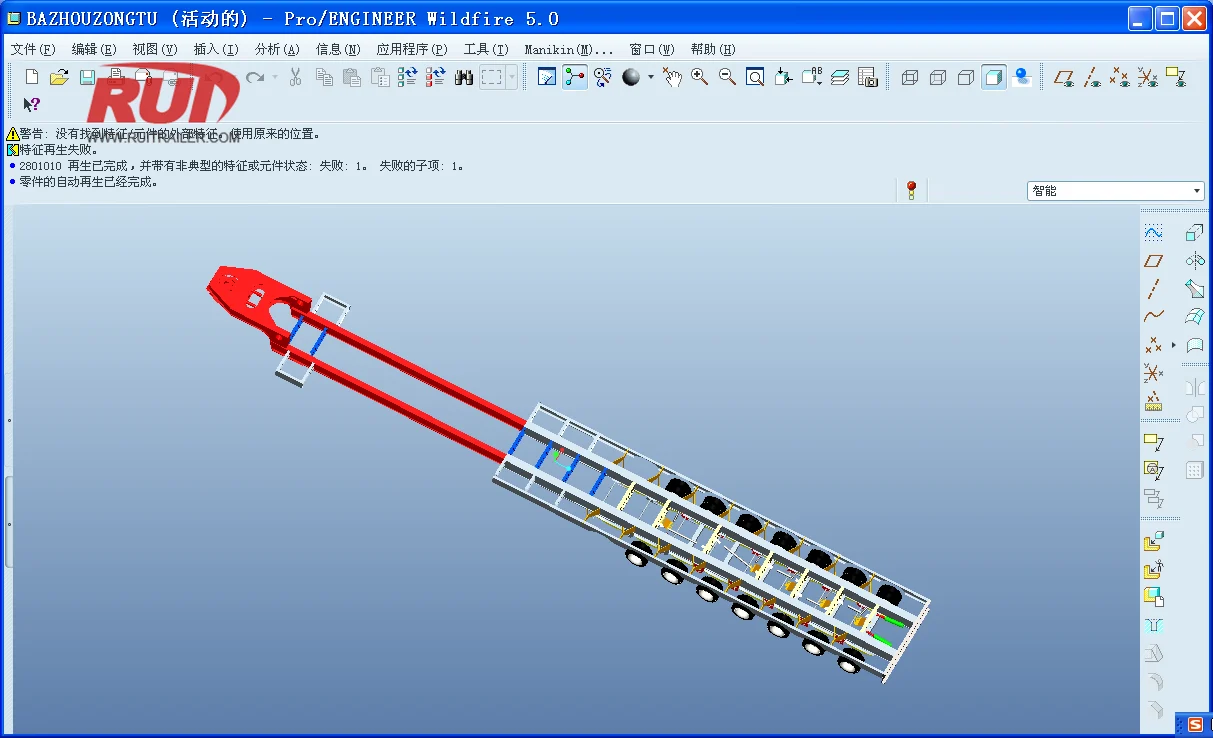The height and width of the screenshot is (738, 1213).
Task: Click the What's This help pointer
Action: click(32, 104)
